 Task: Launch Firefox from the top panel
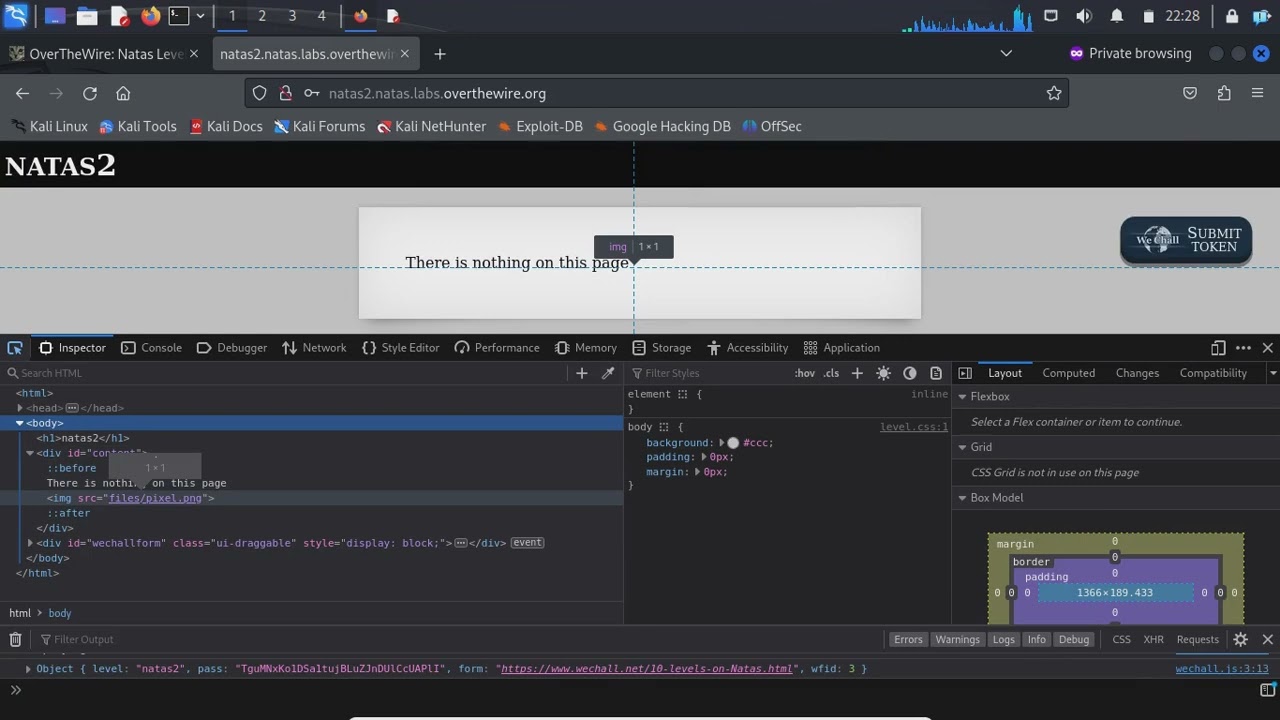[x=150, y=16]
